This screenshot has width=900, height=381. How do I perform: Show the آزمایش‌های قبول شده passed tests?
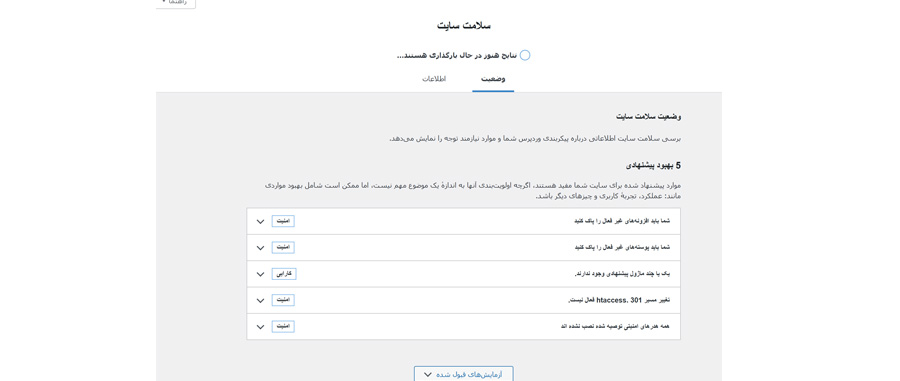point(463,374)
